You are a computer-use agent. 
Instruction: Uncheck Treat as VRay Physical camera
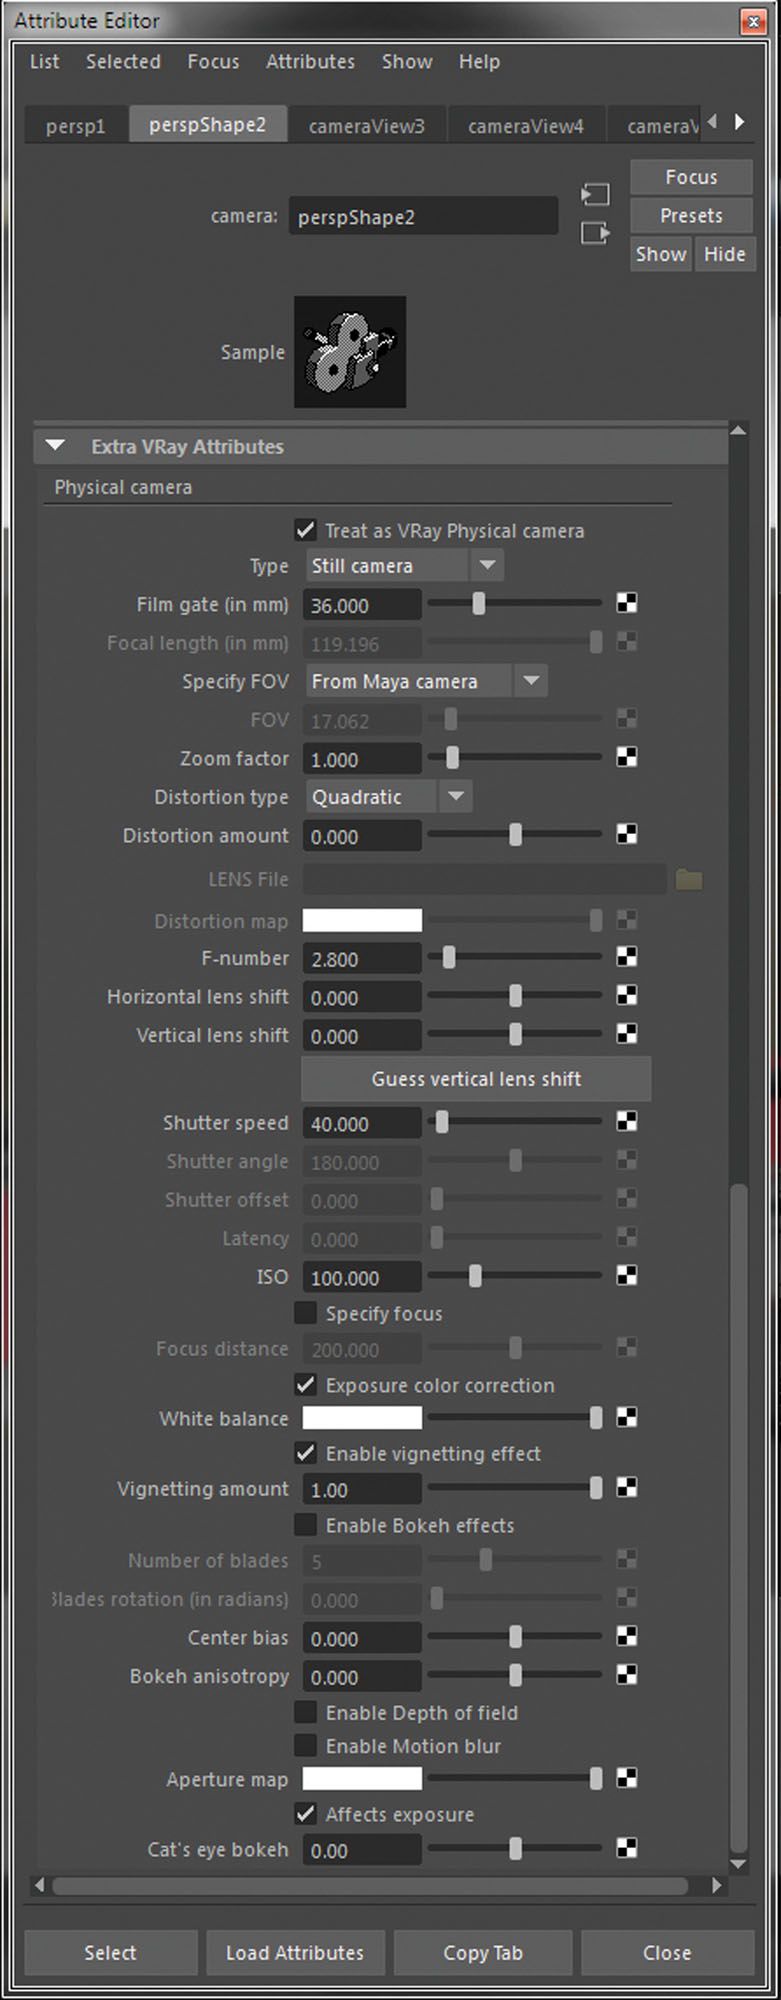tap(306, 530)
